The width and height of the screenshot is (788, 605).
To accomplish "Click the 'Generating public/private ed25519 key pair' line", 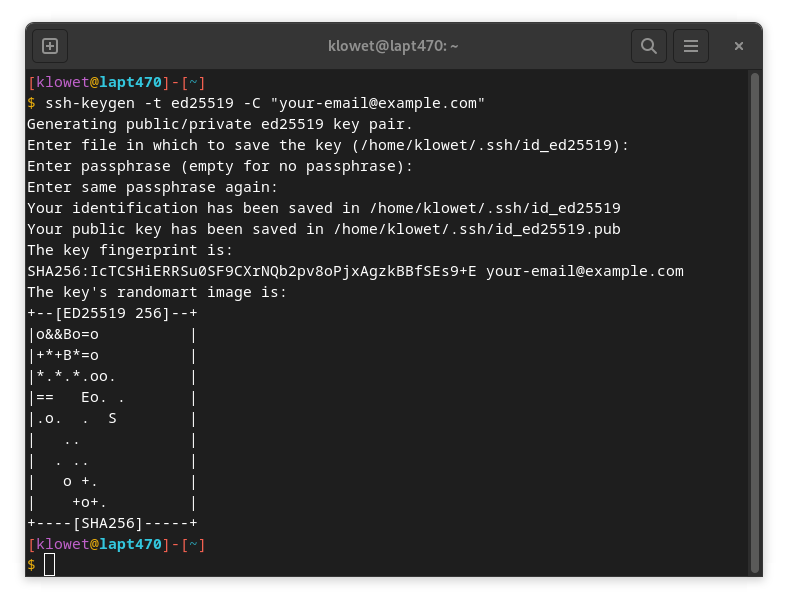I will click(x=220, y=124).
